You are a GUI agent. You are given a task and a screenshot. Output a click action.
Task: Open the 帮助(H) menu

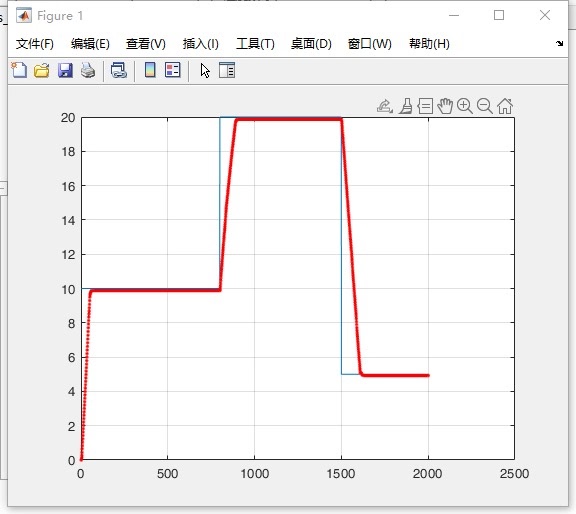pos(429,44)
